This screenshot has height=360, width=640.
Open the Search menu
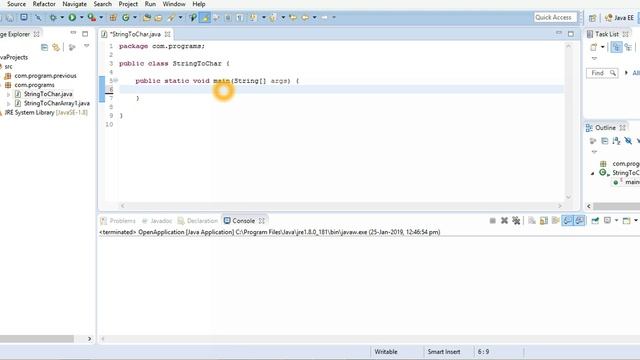102,4
